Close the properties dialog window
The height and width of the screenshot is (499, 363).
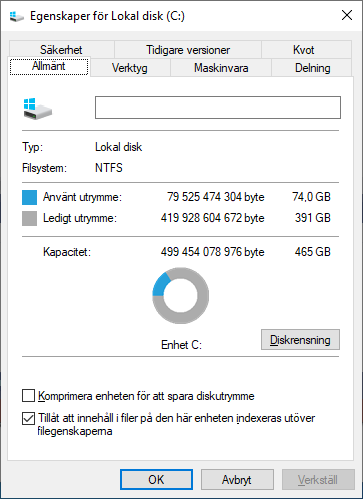[x=347, y=15]
